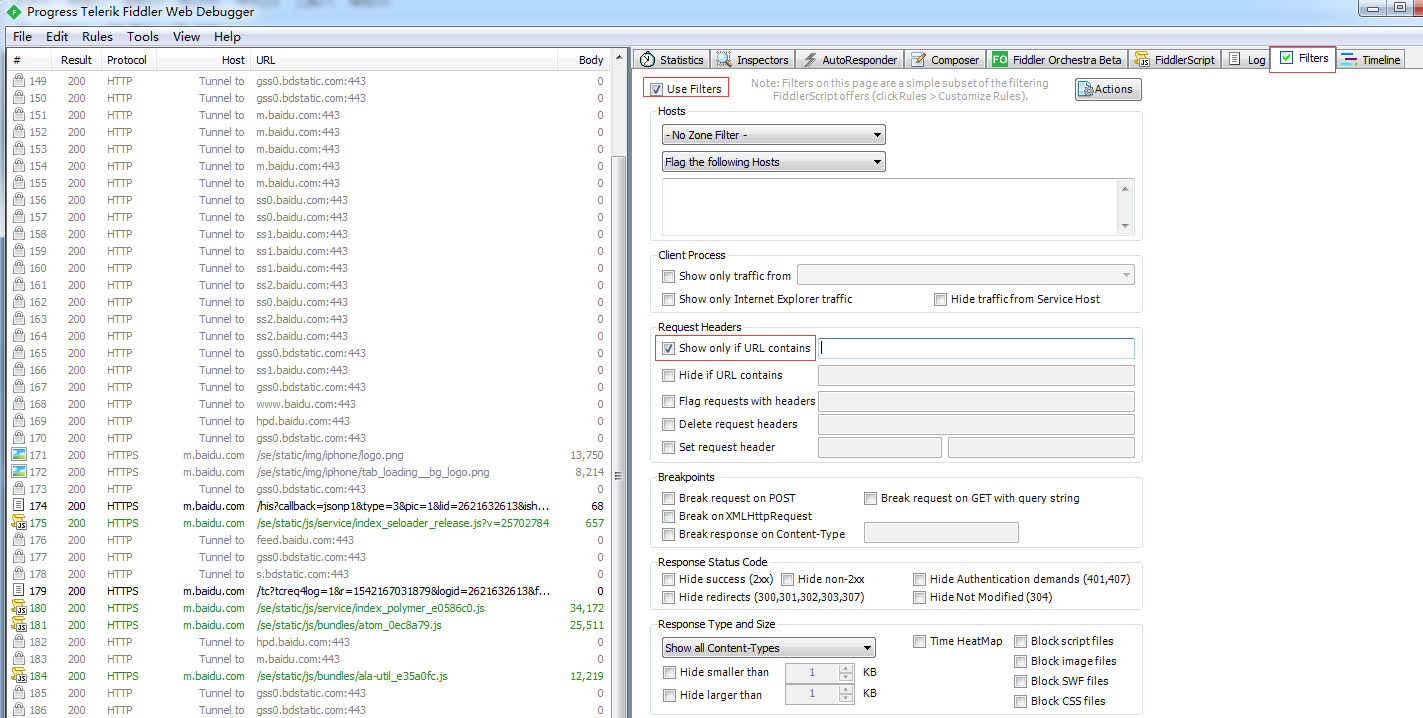Image resolution: width=1423 pixels, height=718 pixels.
Task: Check Hide success (2xx) option
Action: point(669,579)
